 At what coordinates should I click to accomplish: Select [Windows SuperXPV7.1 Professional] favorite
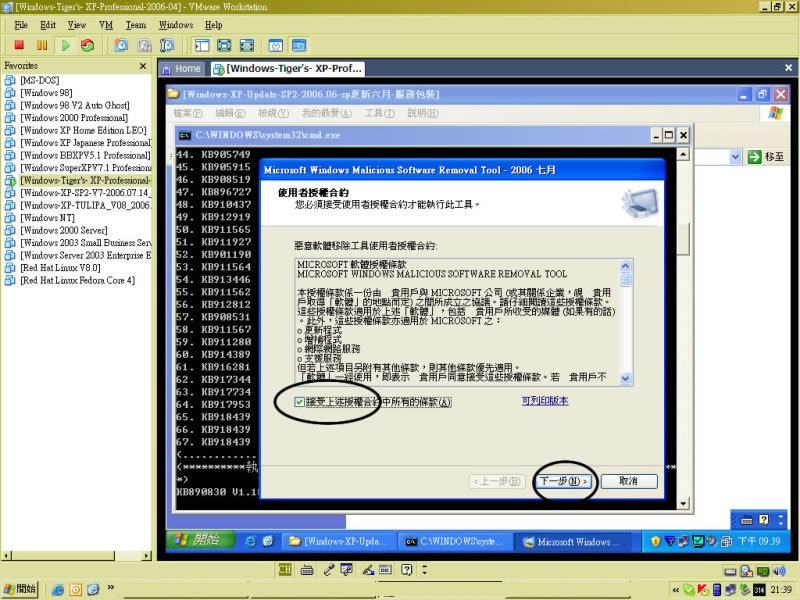(86, 168)
